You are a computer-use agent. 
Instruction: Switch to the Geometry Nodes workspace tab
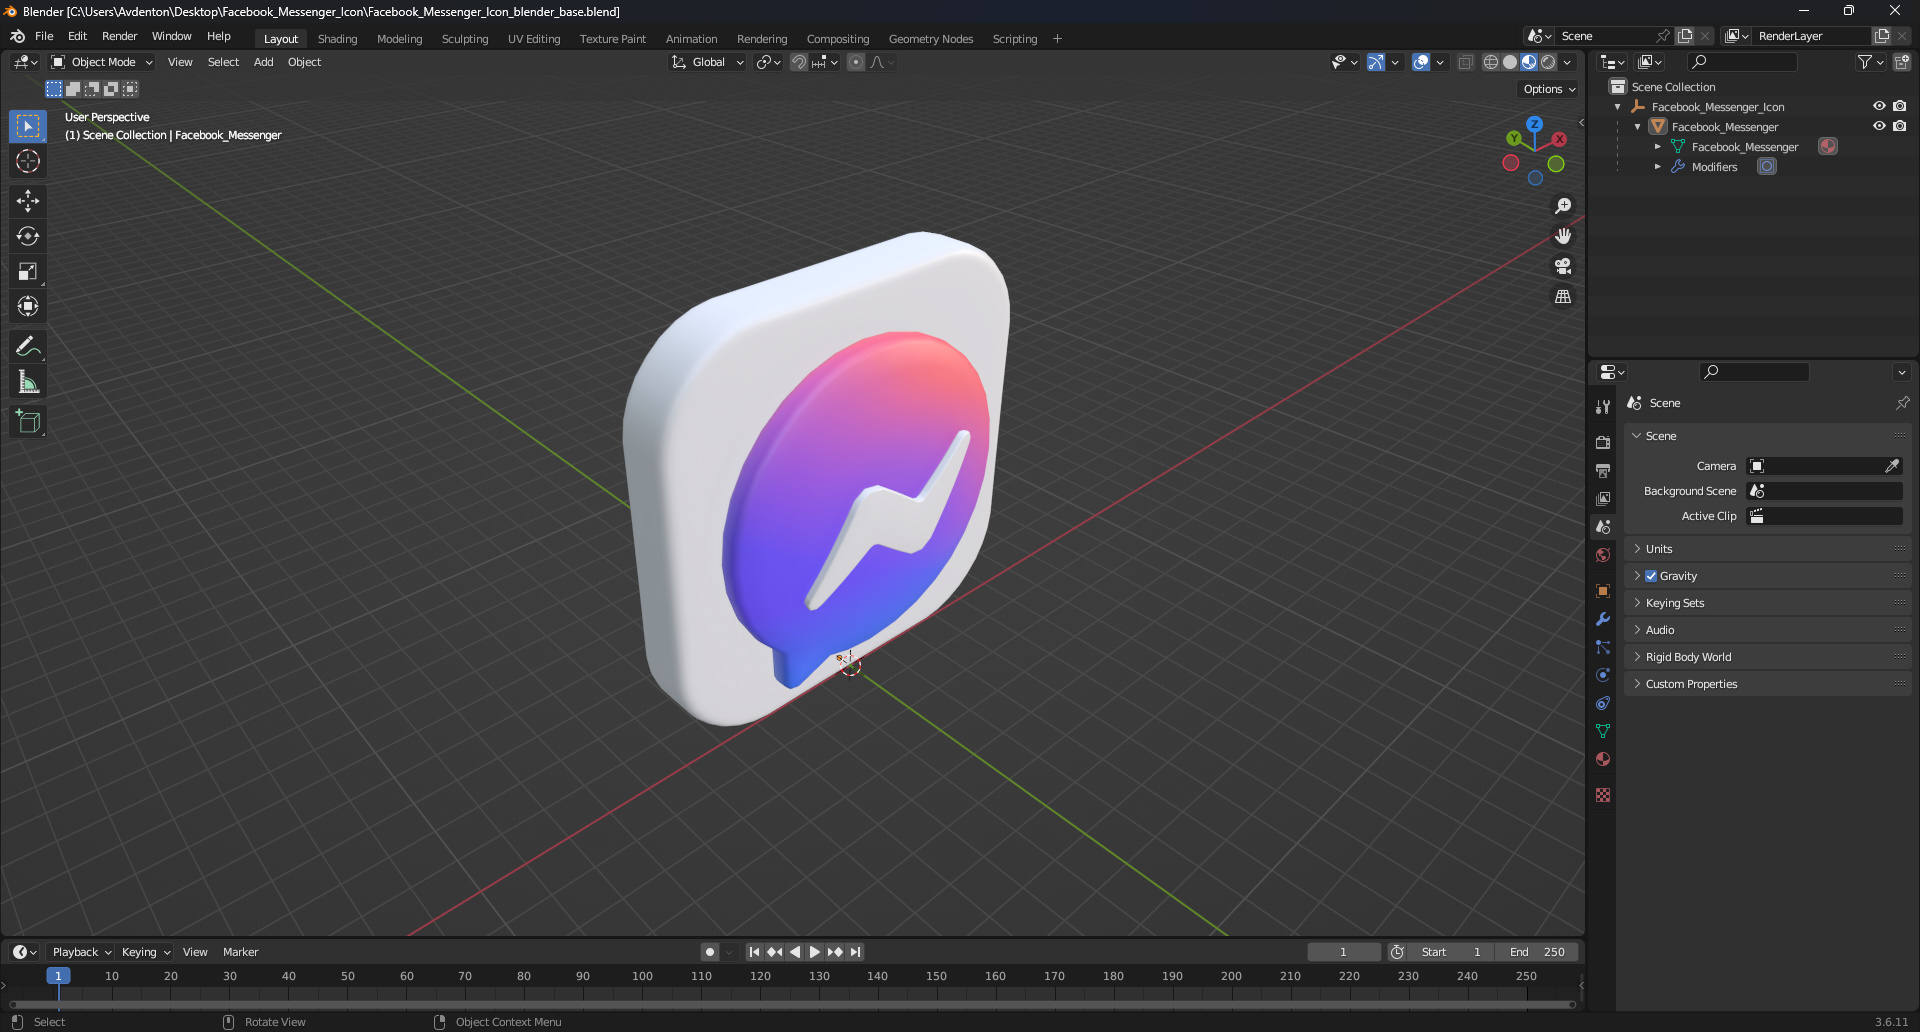pos(931,39)
